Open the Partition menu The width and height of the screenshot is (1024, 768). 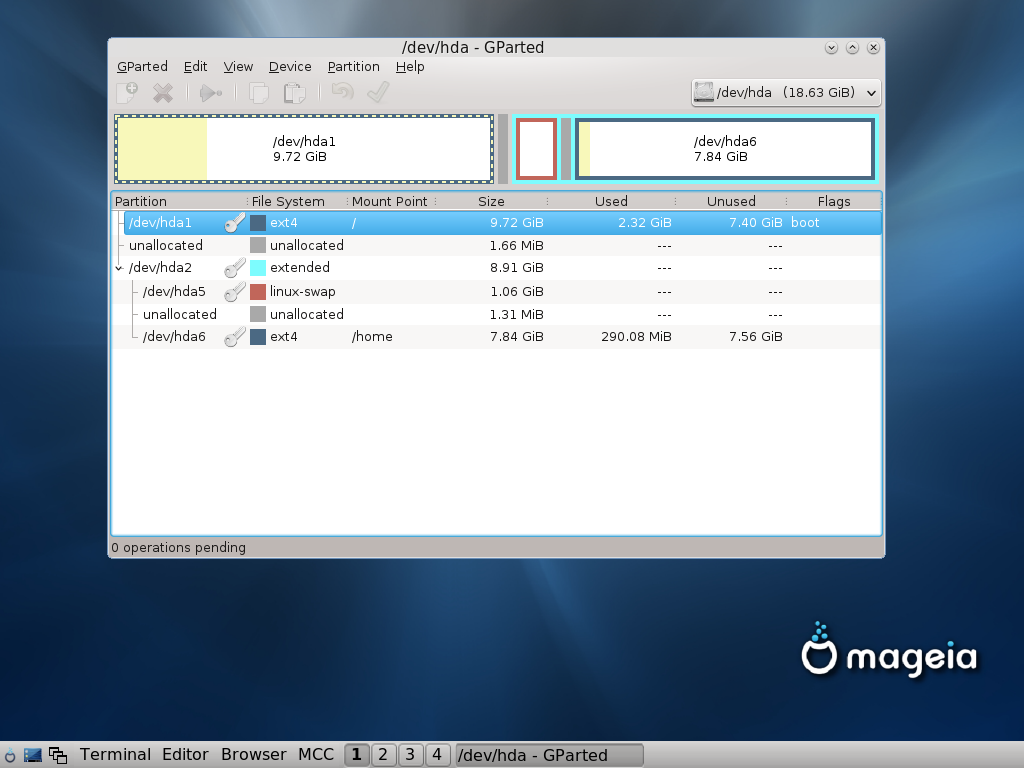353,67
